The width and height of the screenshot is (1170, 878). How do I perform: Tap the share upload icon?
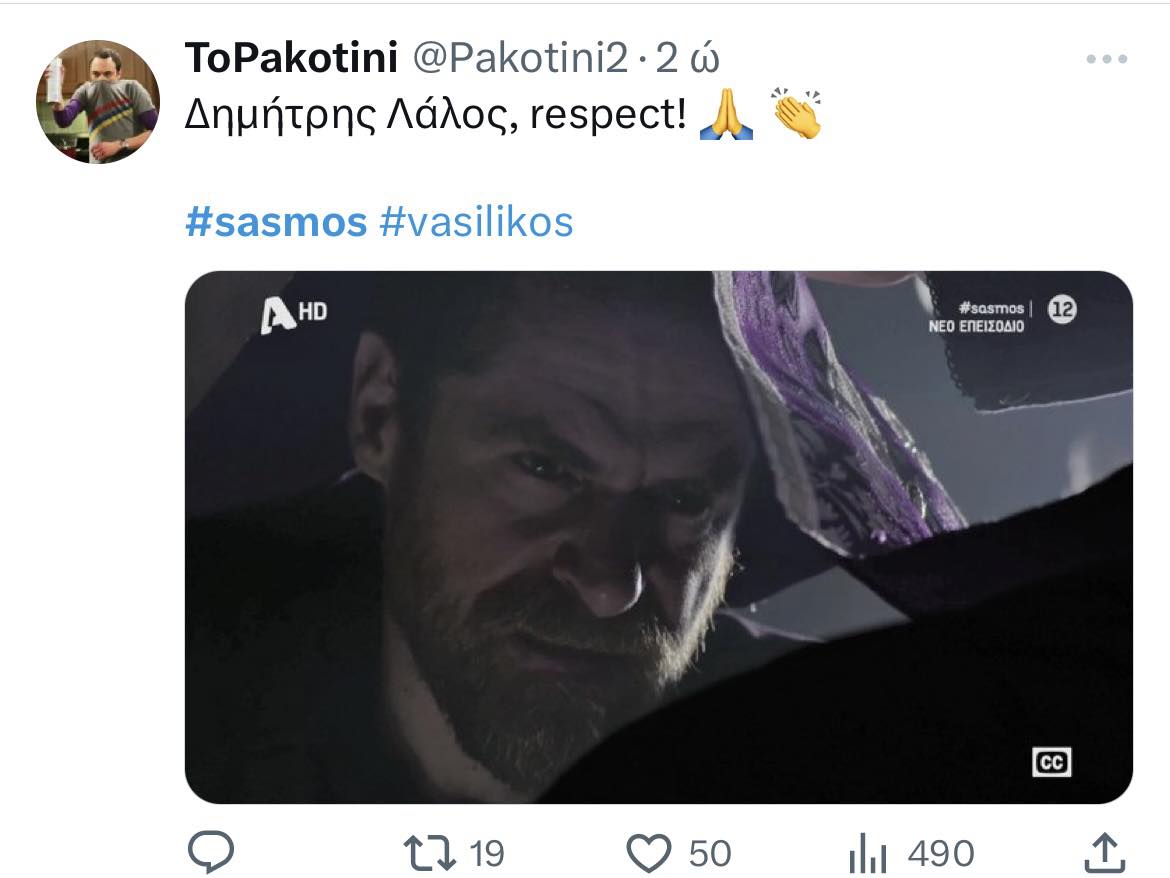pos(1103,853)
